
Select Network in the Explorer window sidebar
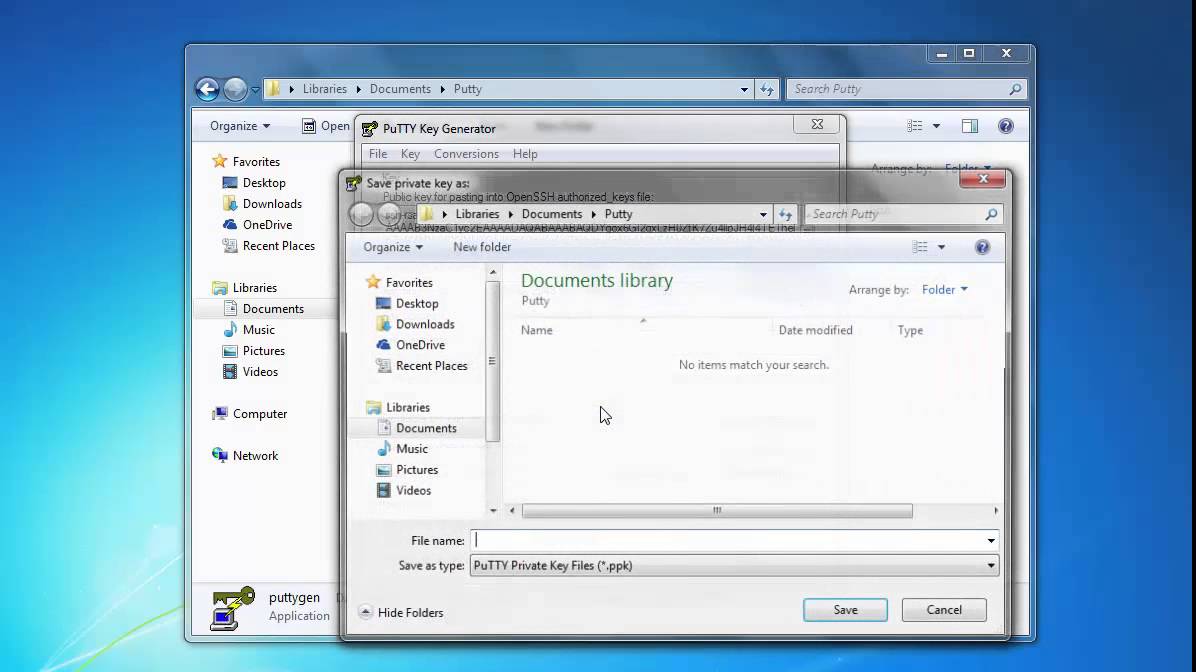(255, 455)
